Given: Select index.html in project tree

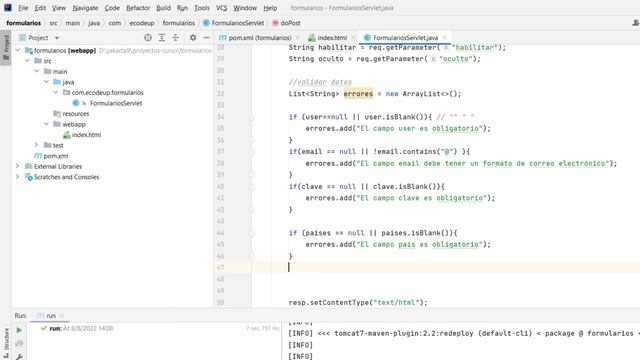Looking at the screenshot, I should tap(86, 135).
